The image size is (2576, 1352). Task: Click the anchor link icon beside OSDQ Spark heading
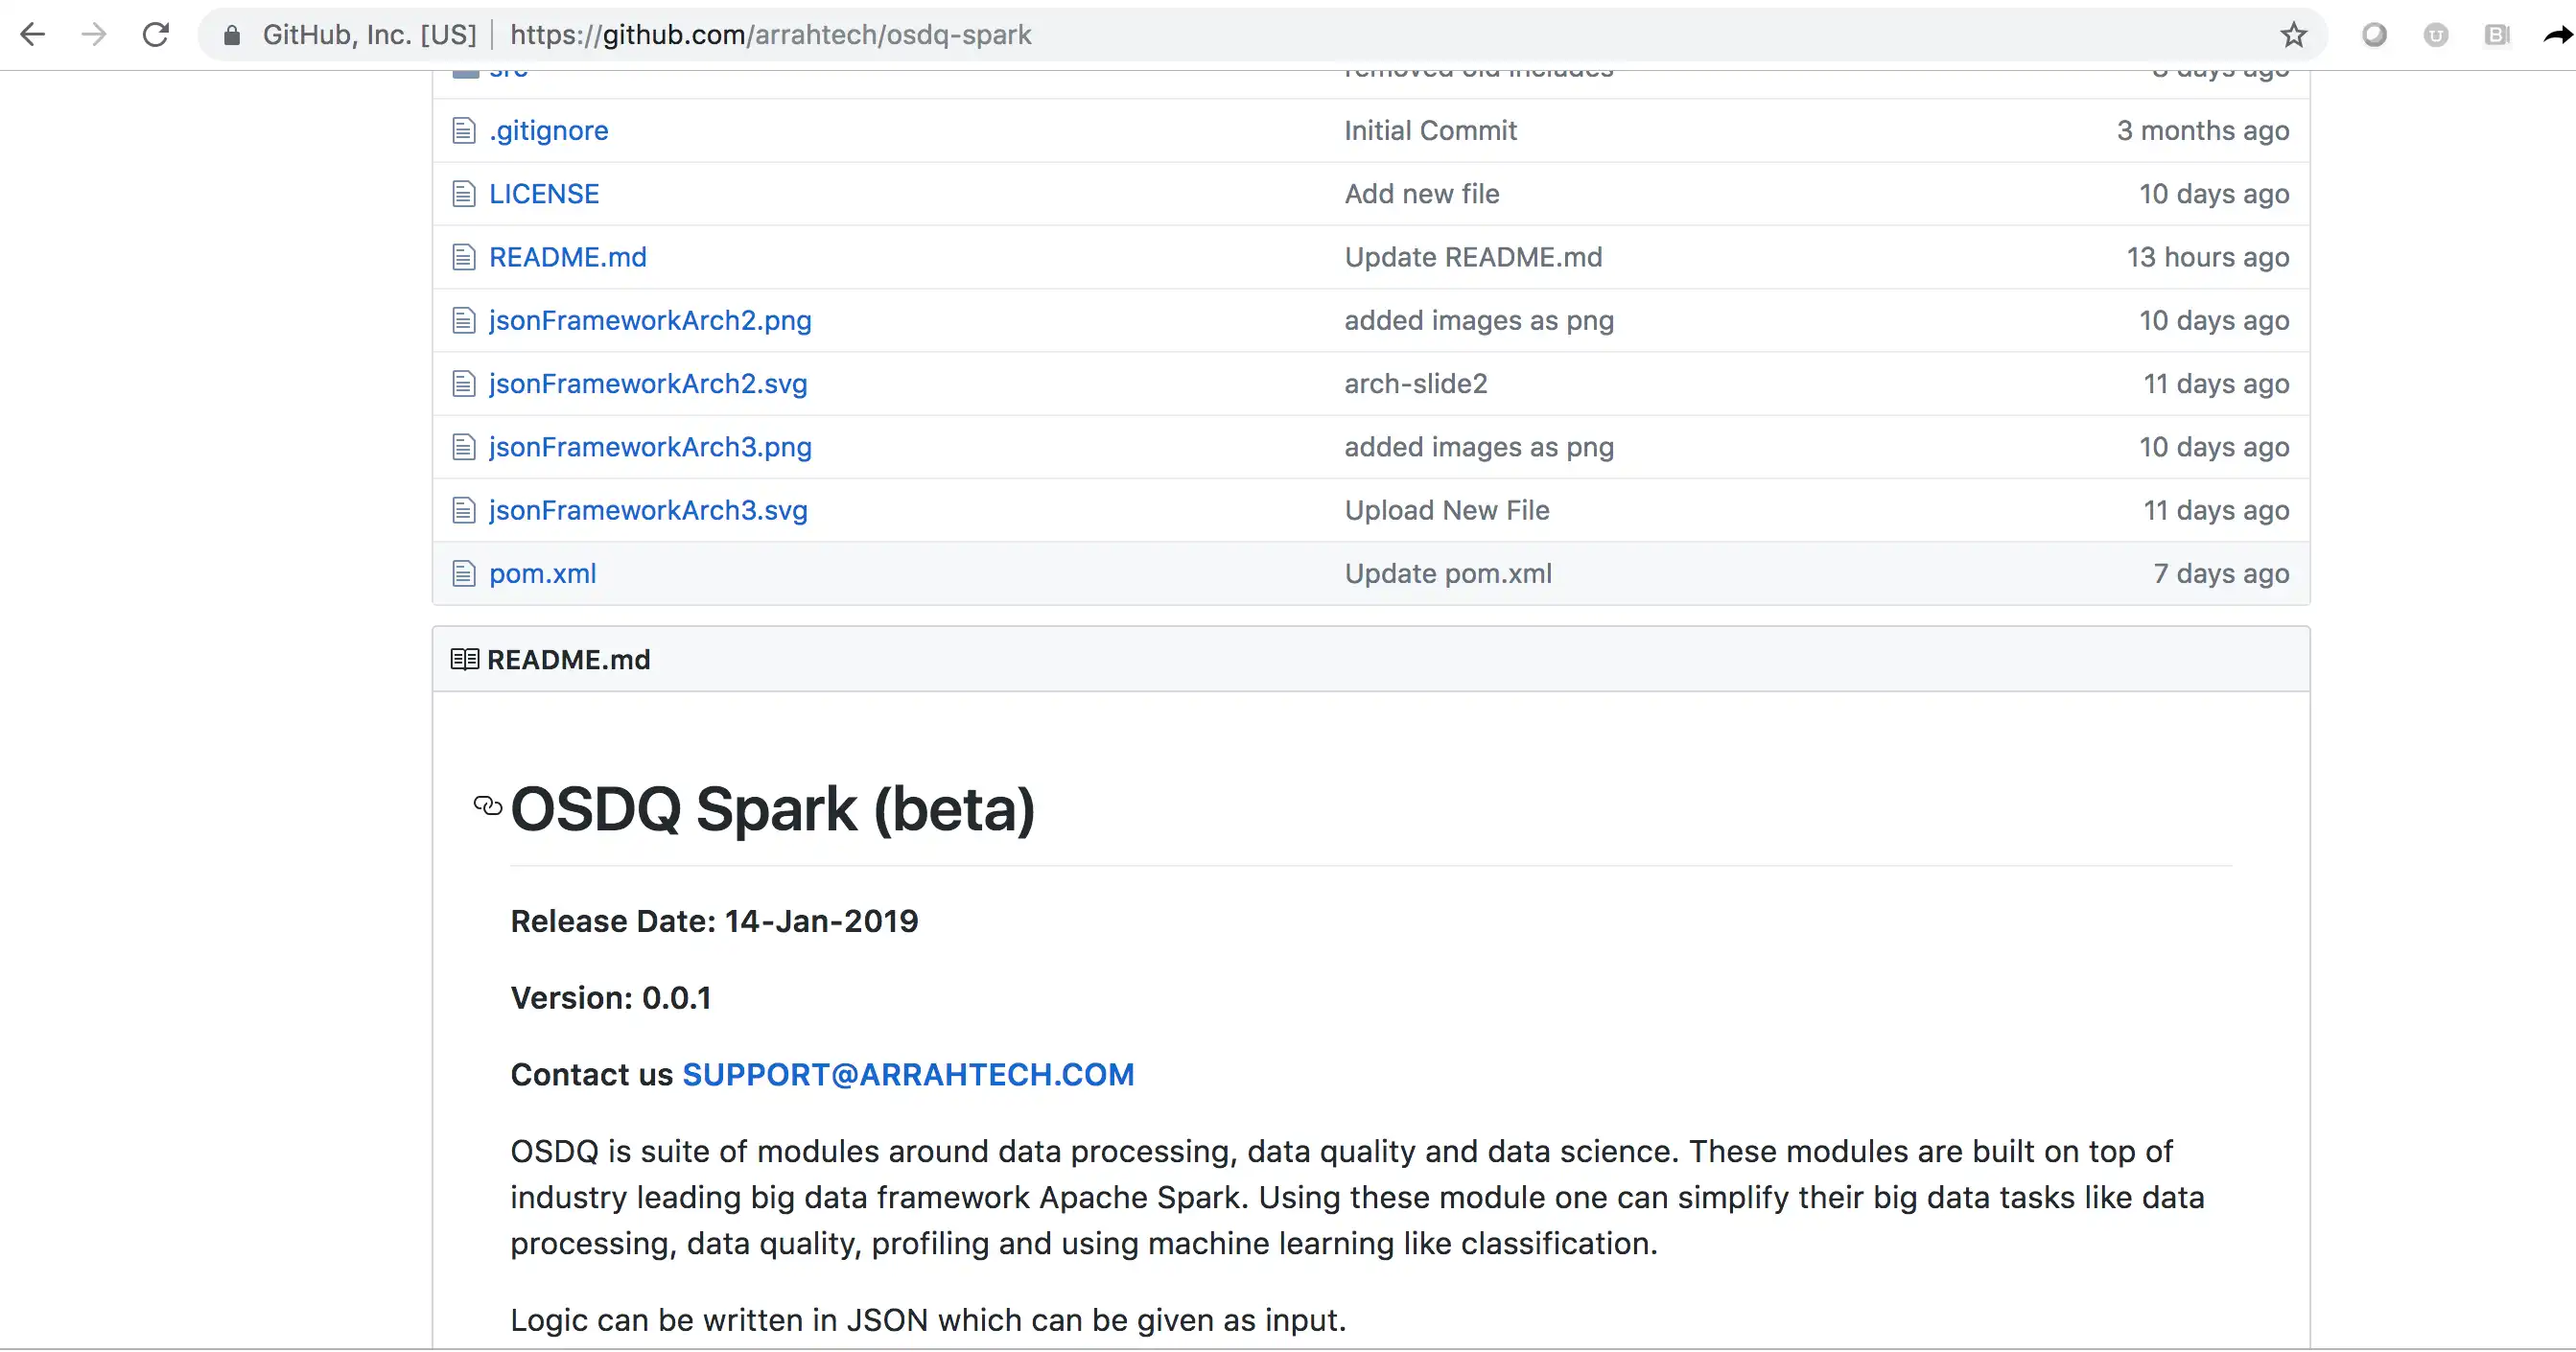point(487,806)
